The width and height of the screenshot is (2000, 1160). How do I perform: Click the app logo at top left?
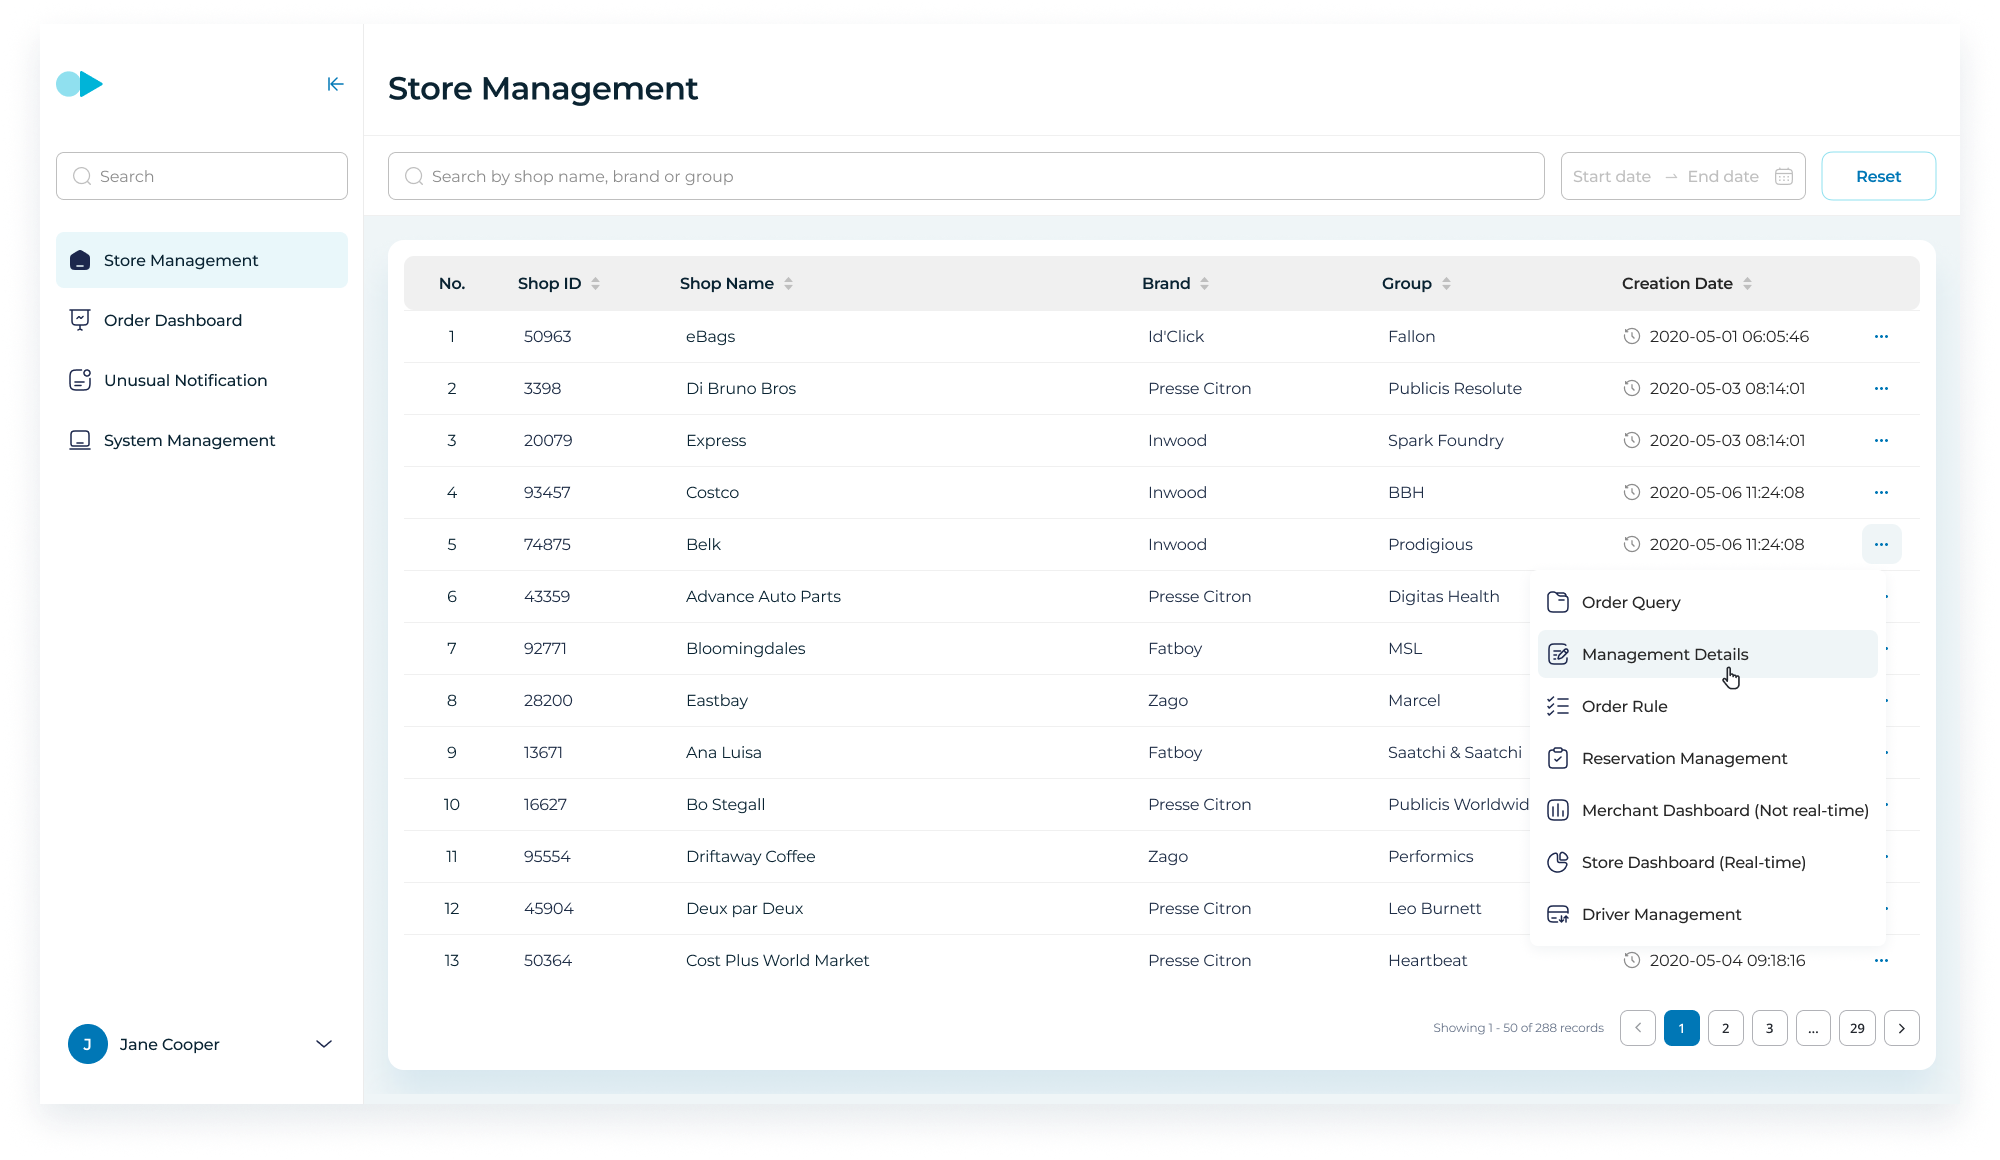[80, 84]
